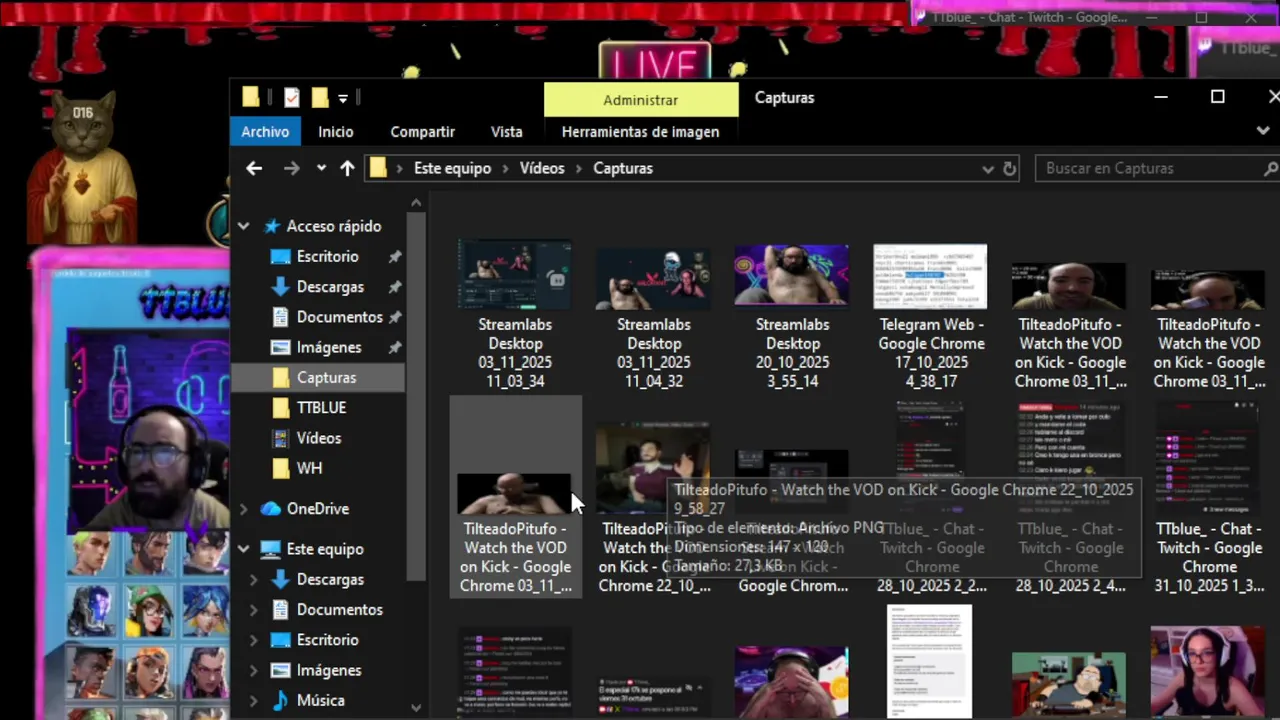Collapse the Acceso rápido section
This screenshot has width=1280, height=720.
tap(243, 226)
